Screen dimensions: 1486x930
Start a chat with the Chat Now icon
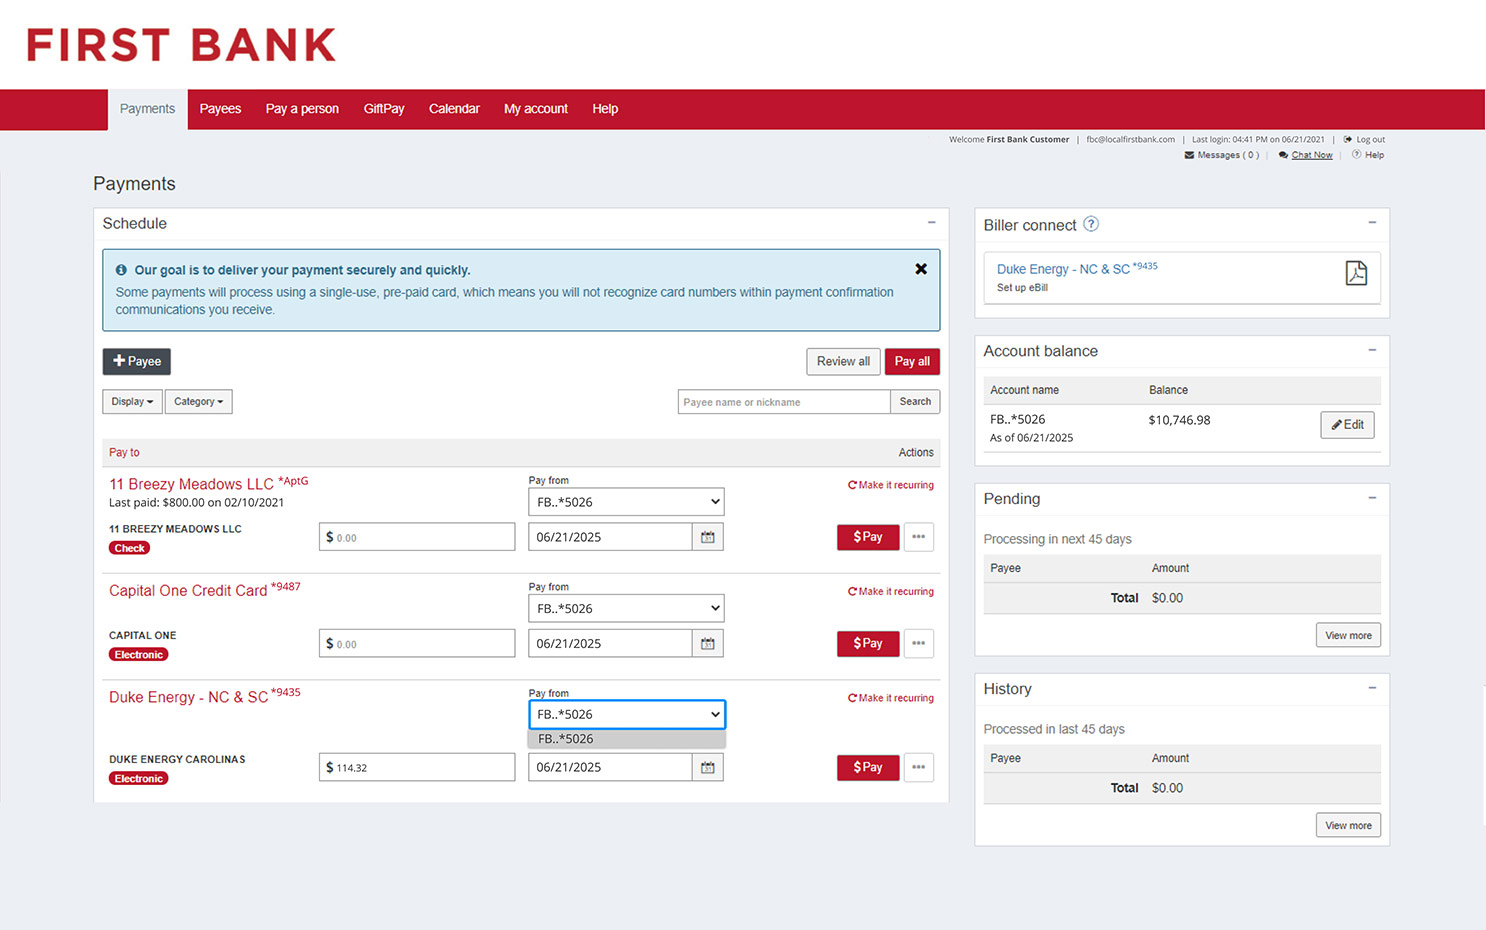click(1283, 154)
